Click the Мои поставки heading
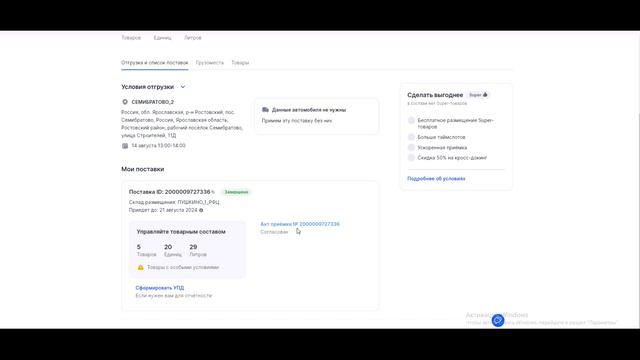Image resolution: width=640 pixels, height=360 pixels. click(142, 169)
